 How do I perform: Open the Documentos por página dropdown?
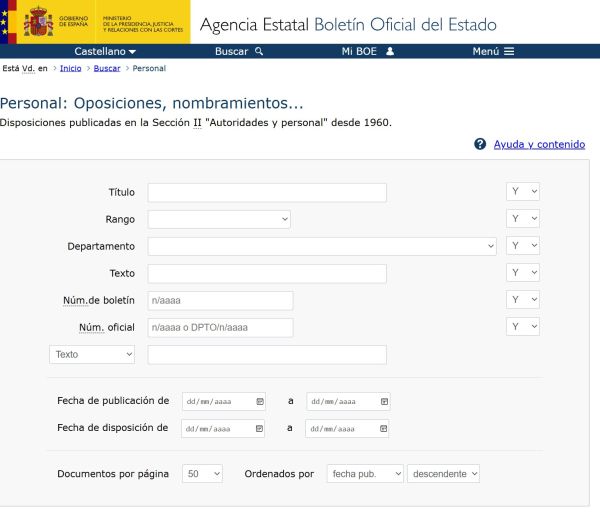tap(202, 474)
